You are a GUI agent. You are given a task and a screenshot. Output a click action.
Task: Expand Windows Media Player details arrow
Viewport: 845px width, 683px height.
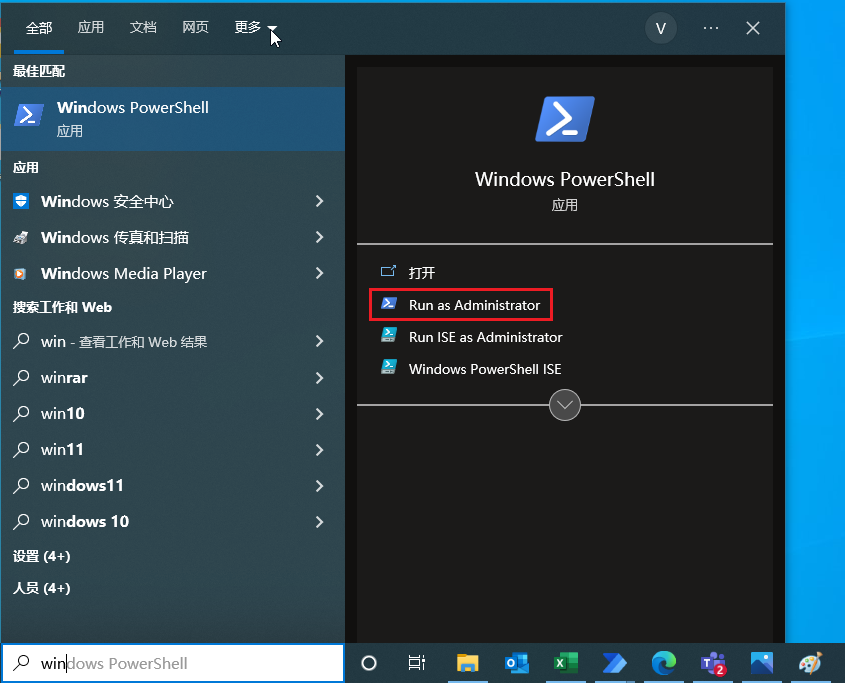(x=320, y=273)
